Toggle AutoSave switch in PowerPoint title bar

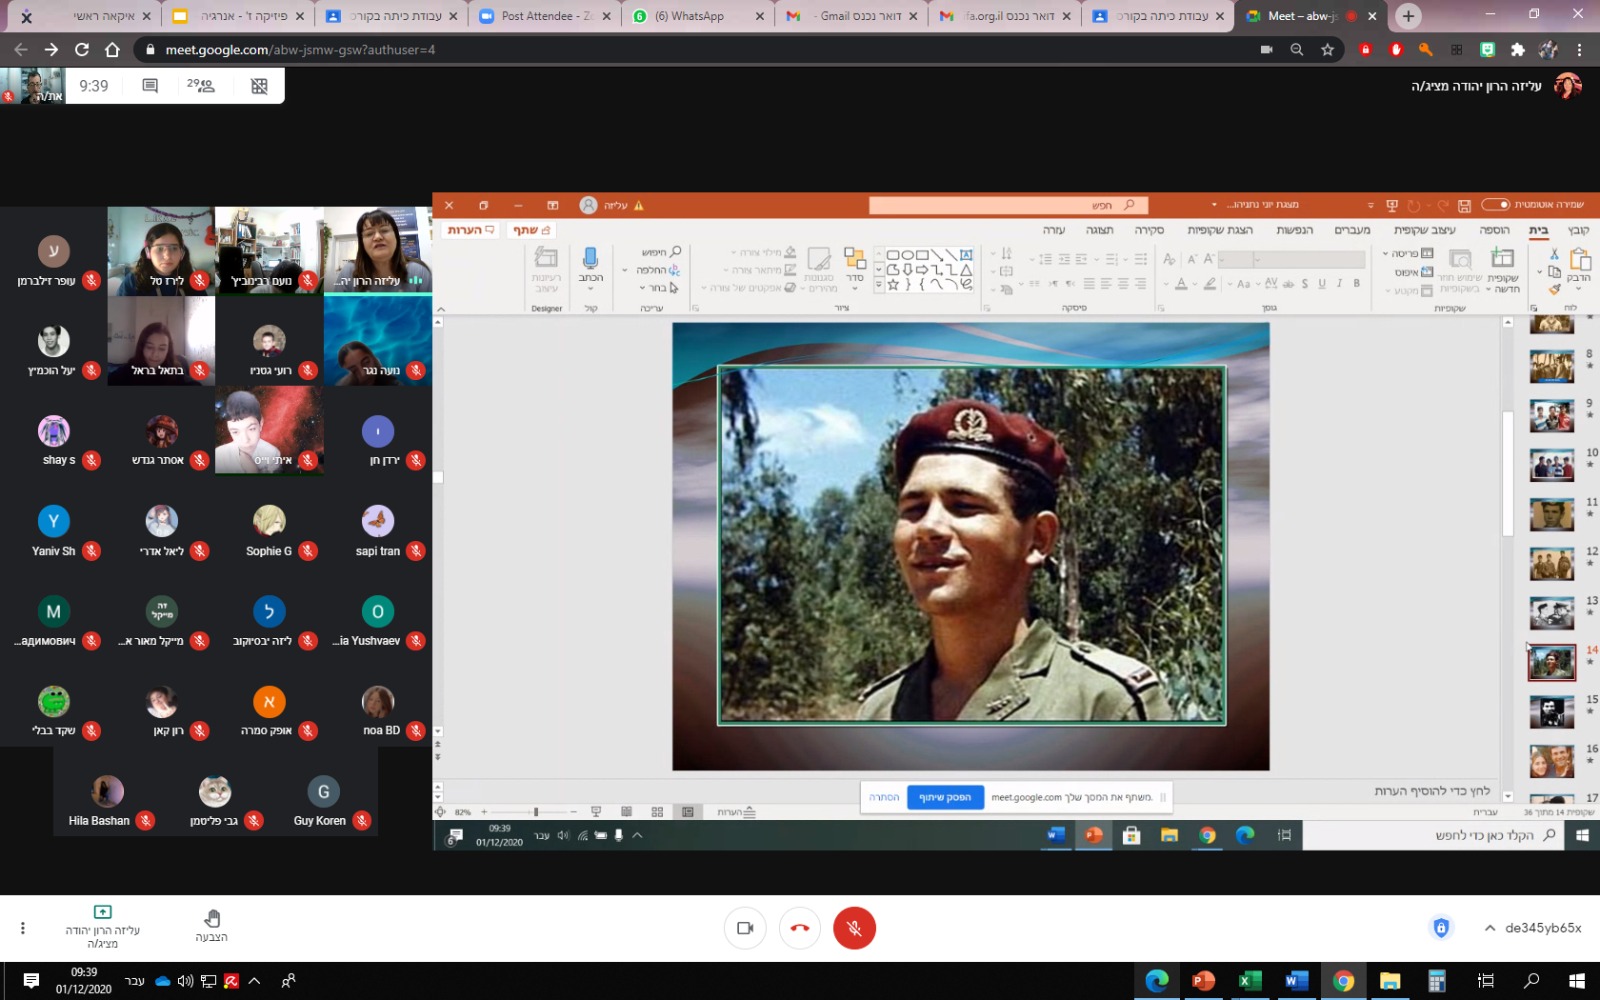click(x=1495, y=205)
